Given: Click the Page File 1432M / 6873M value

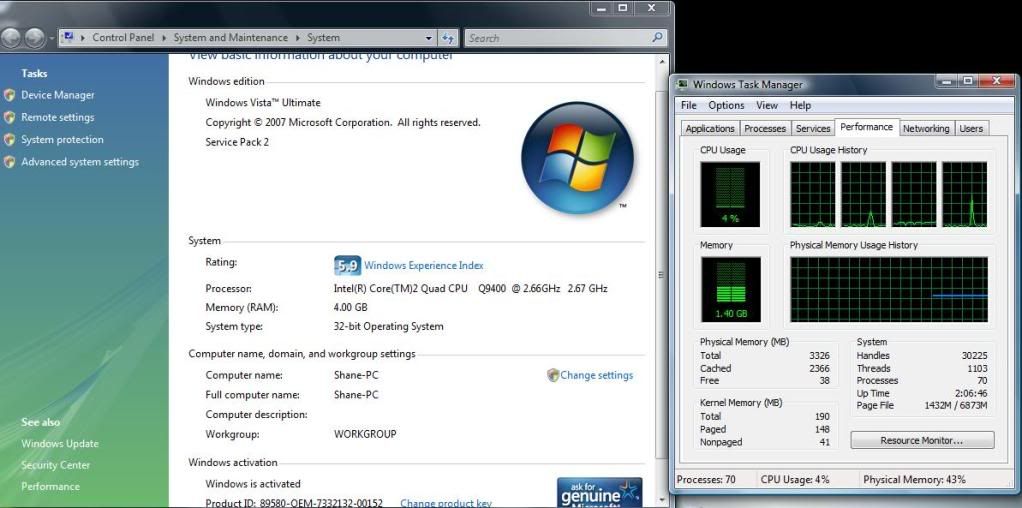Looking at the screenshot, I should tap(956, 406).
